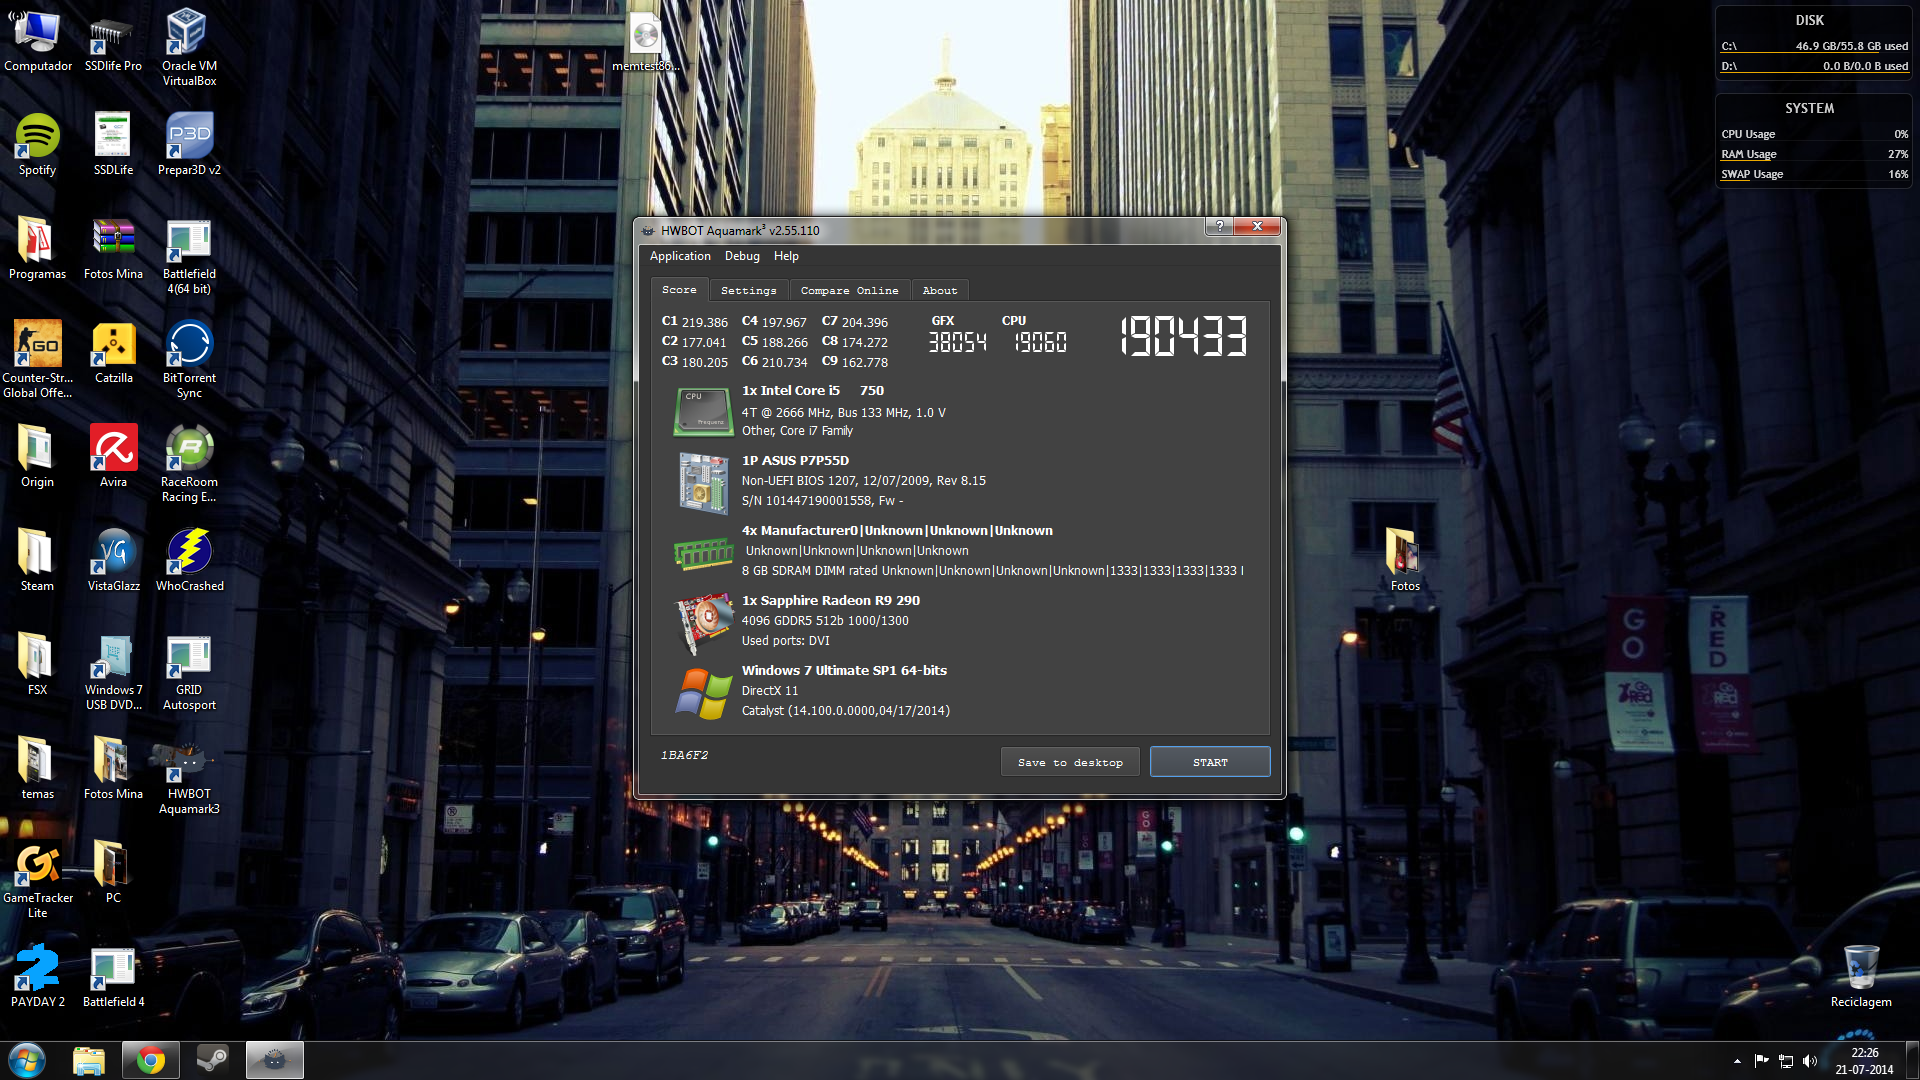Show hidden system tray icons

tap(1737, 1061)
